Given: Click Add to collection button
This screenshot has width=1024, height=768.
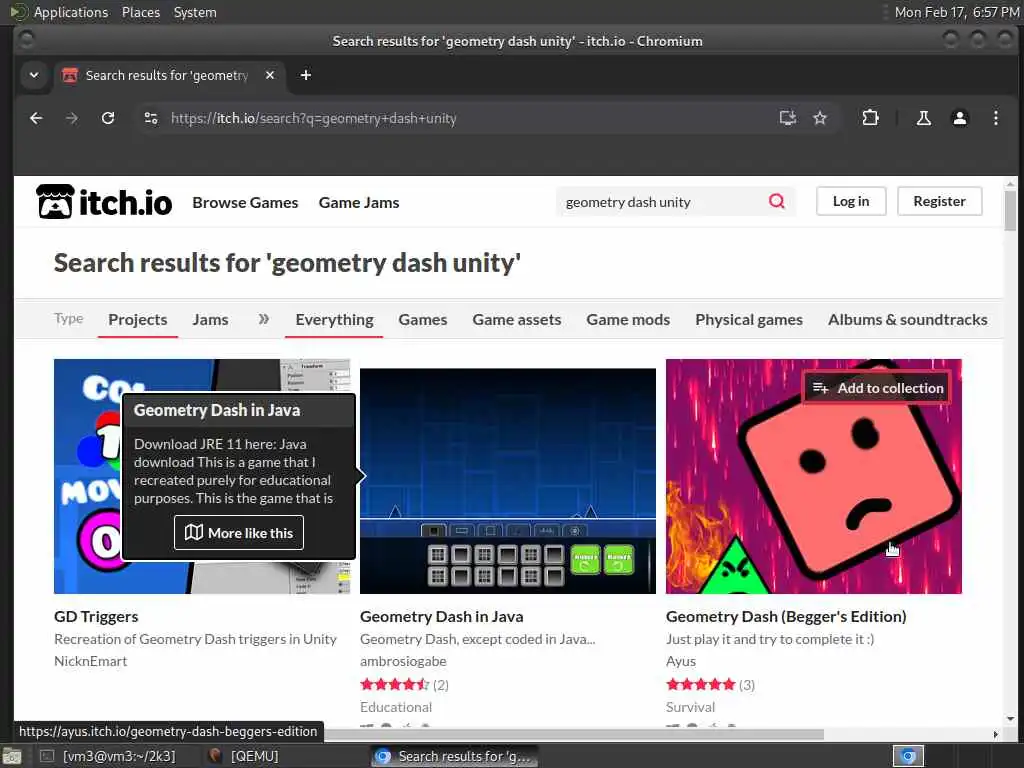Looking at the screenshot, I should coord(876,388).
